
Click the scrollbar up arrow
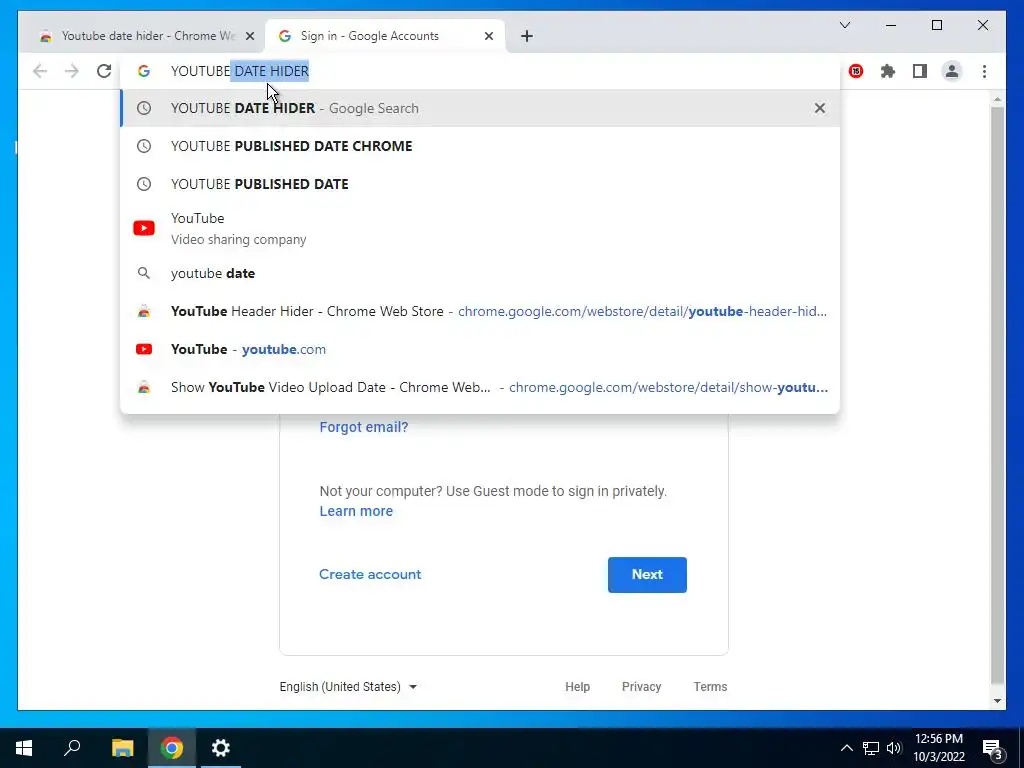tap(997, 99)
